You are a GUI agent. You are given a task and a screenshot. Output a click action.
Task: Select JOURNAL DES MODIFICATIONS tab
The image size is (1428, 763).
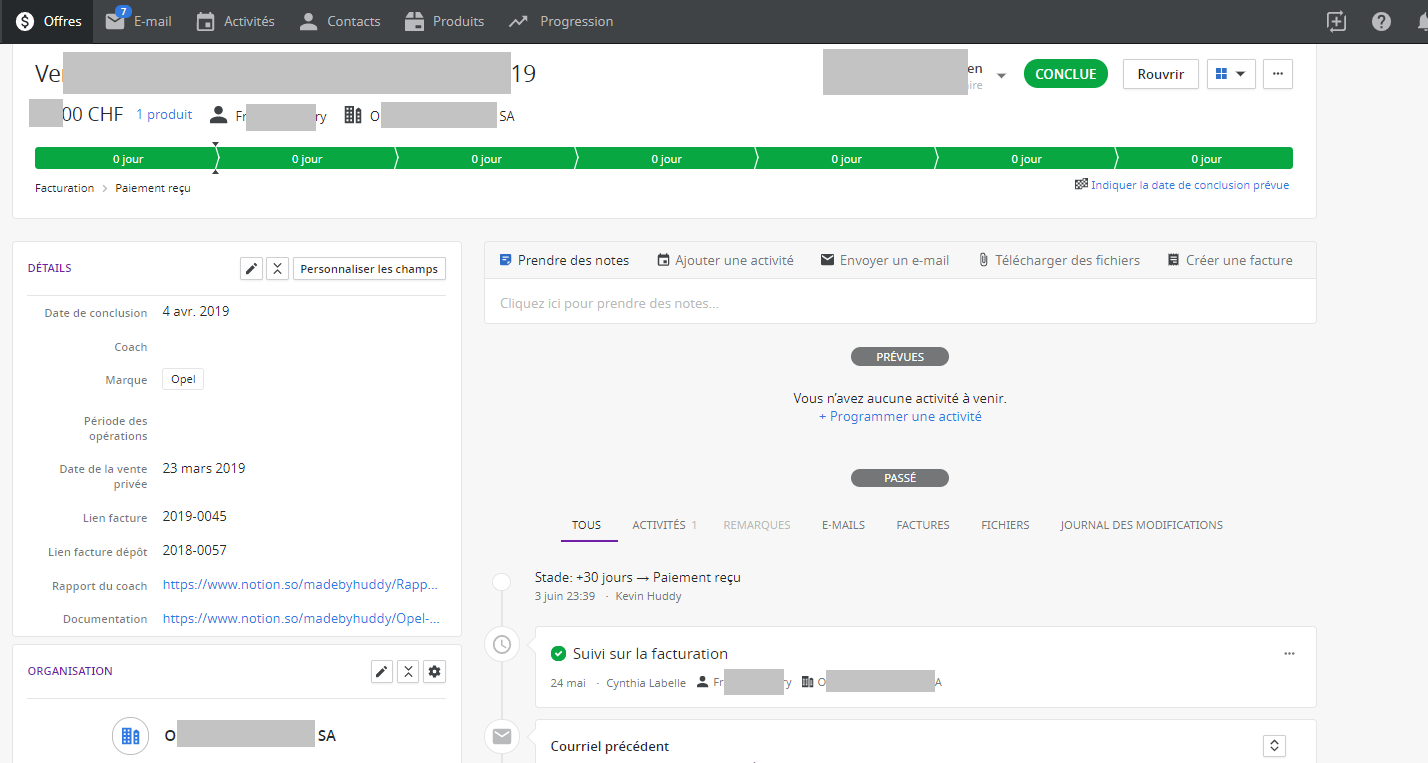pyautogui.click(x=1141, y=525)
